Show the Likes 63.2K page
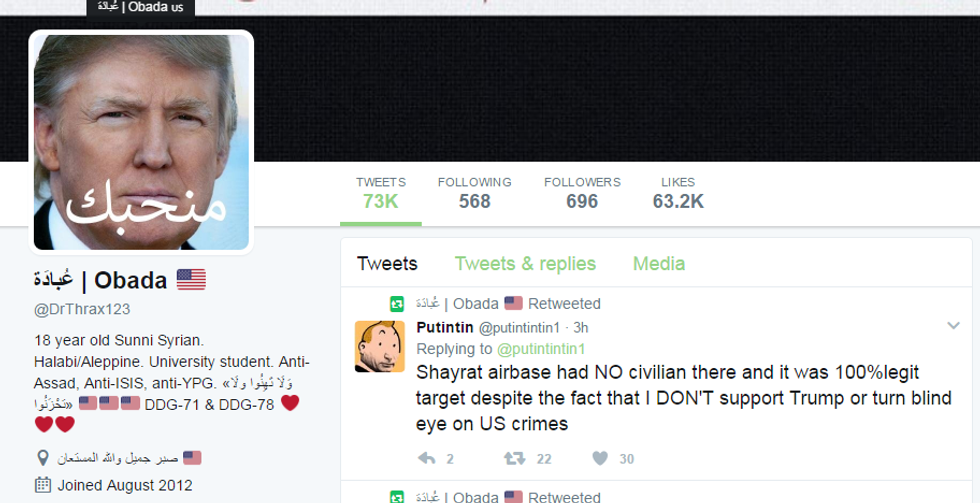Image resolution: width=980 pixels, height=503 pixels. (678, 193)
